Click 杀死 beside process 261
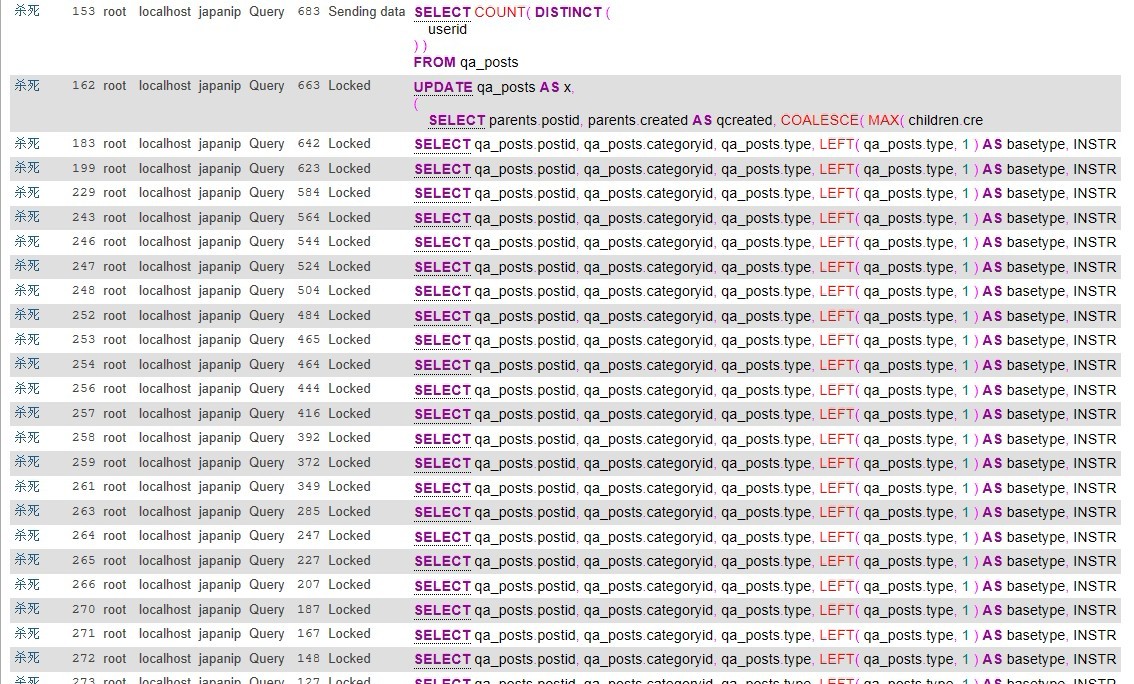 [27, 487]
